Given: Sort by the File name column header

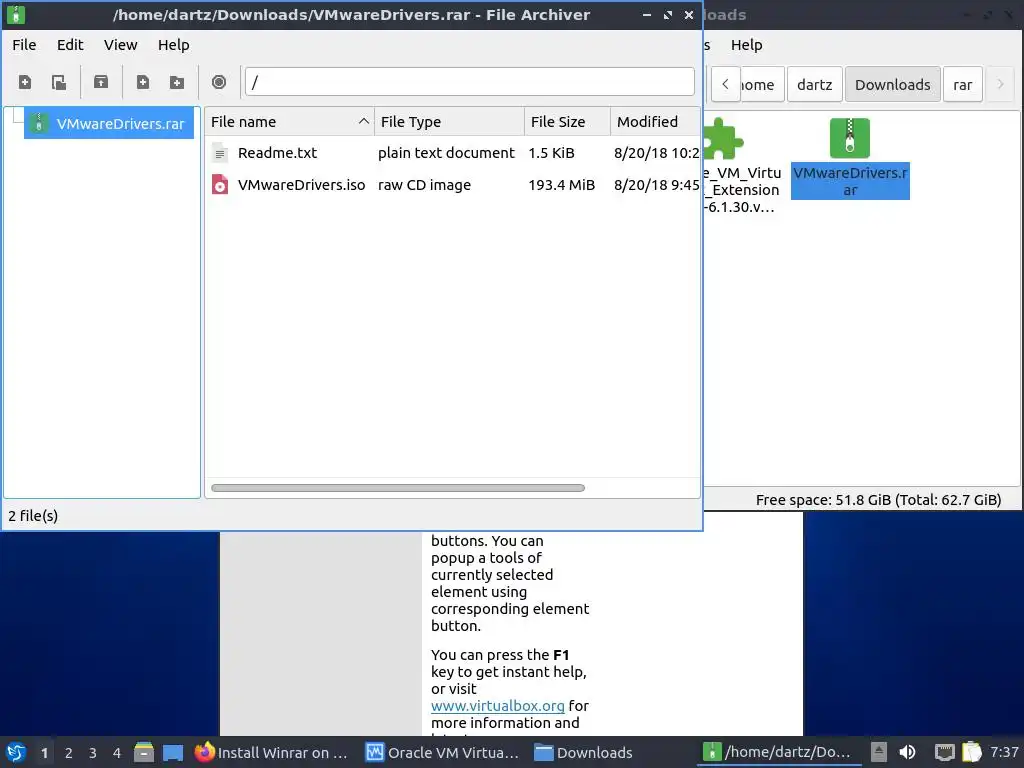Looking at the screenshot, I should click(x=289, y=122).
